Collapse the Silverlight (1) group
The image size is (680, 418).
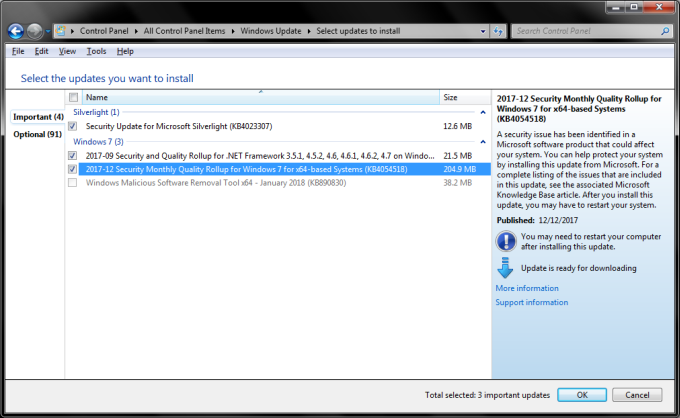(483, 112)
